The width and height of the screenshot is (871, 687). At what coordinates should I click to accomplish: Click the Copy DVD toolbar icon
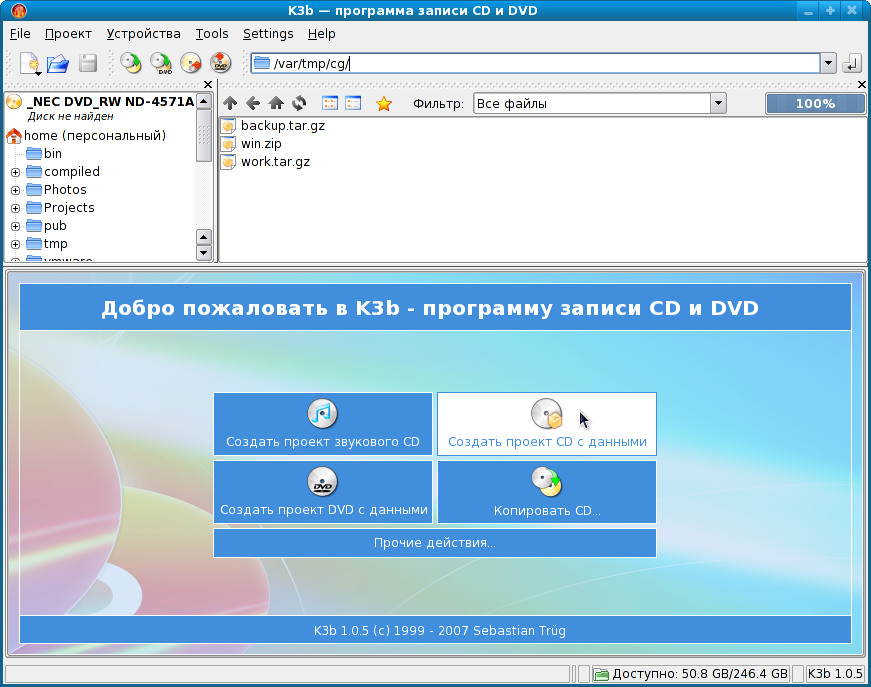click(x=161, y=63)
